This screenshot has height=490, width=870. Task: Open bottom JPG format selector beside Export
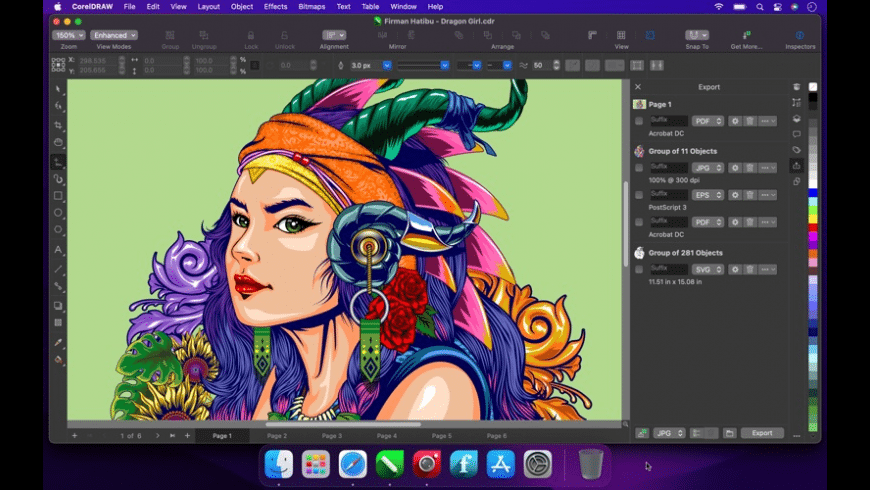point(669,433)
